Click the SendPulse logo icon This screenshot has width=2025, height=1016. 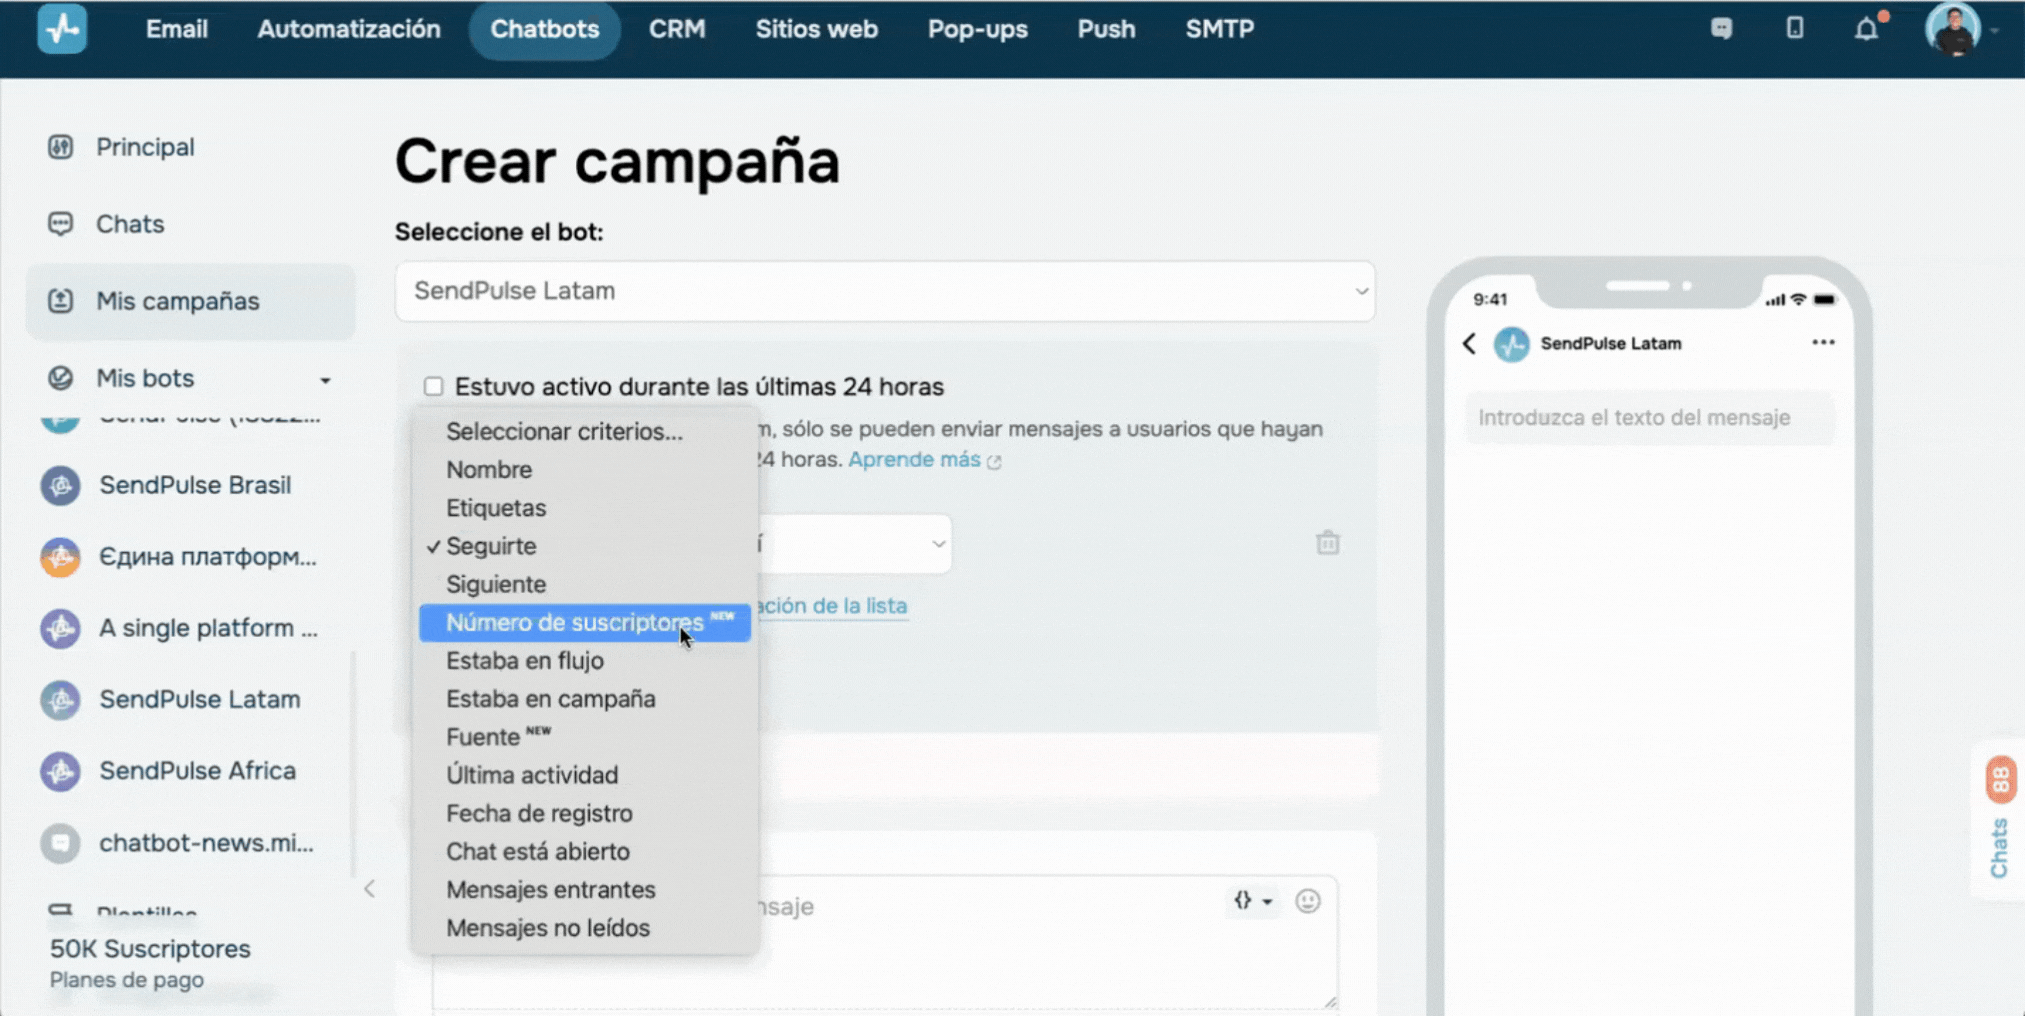click(62, 29)
